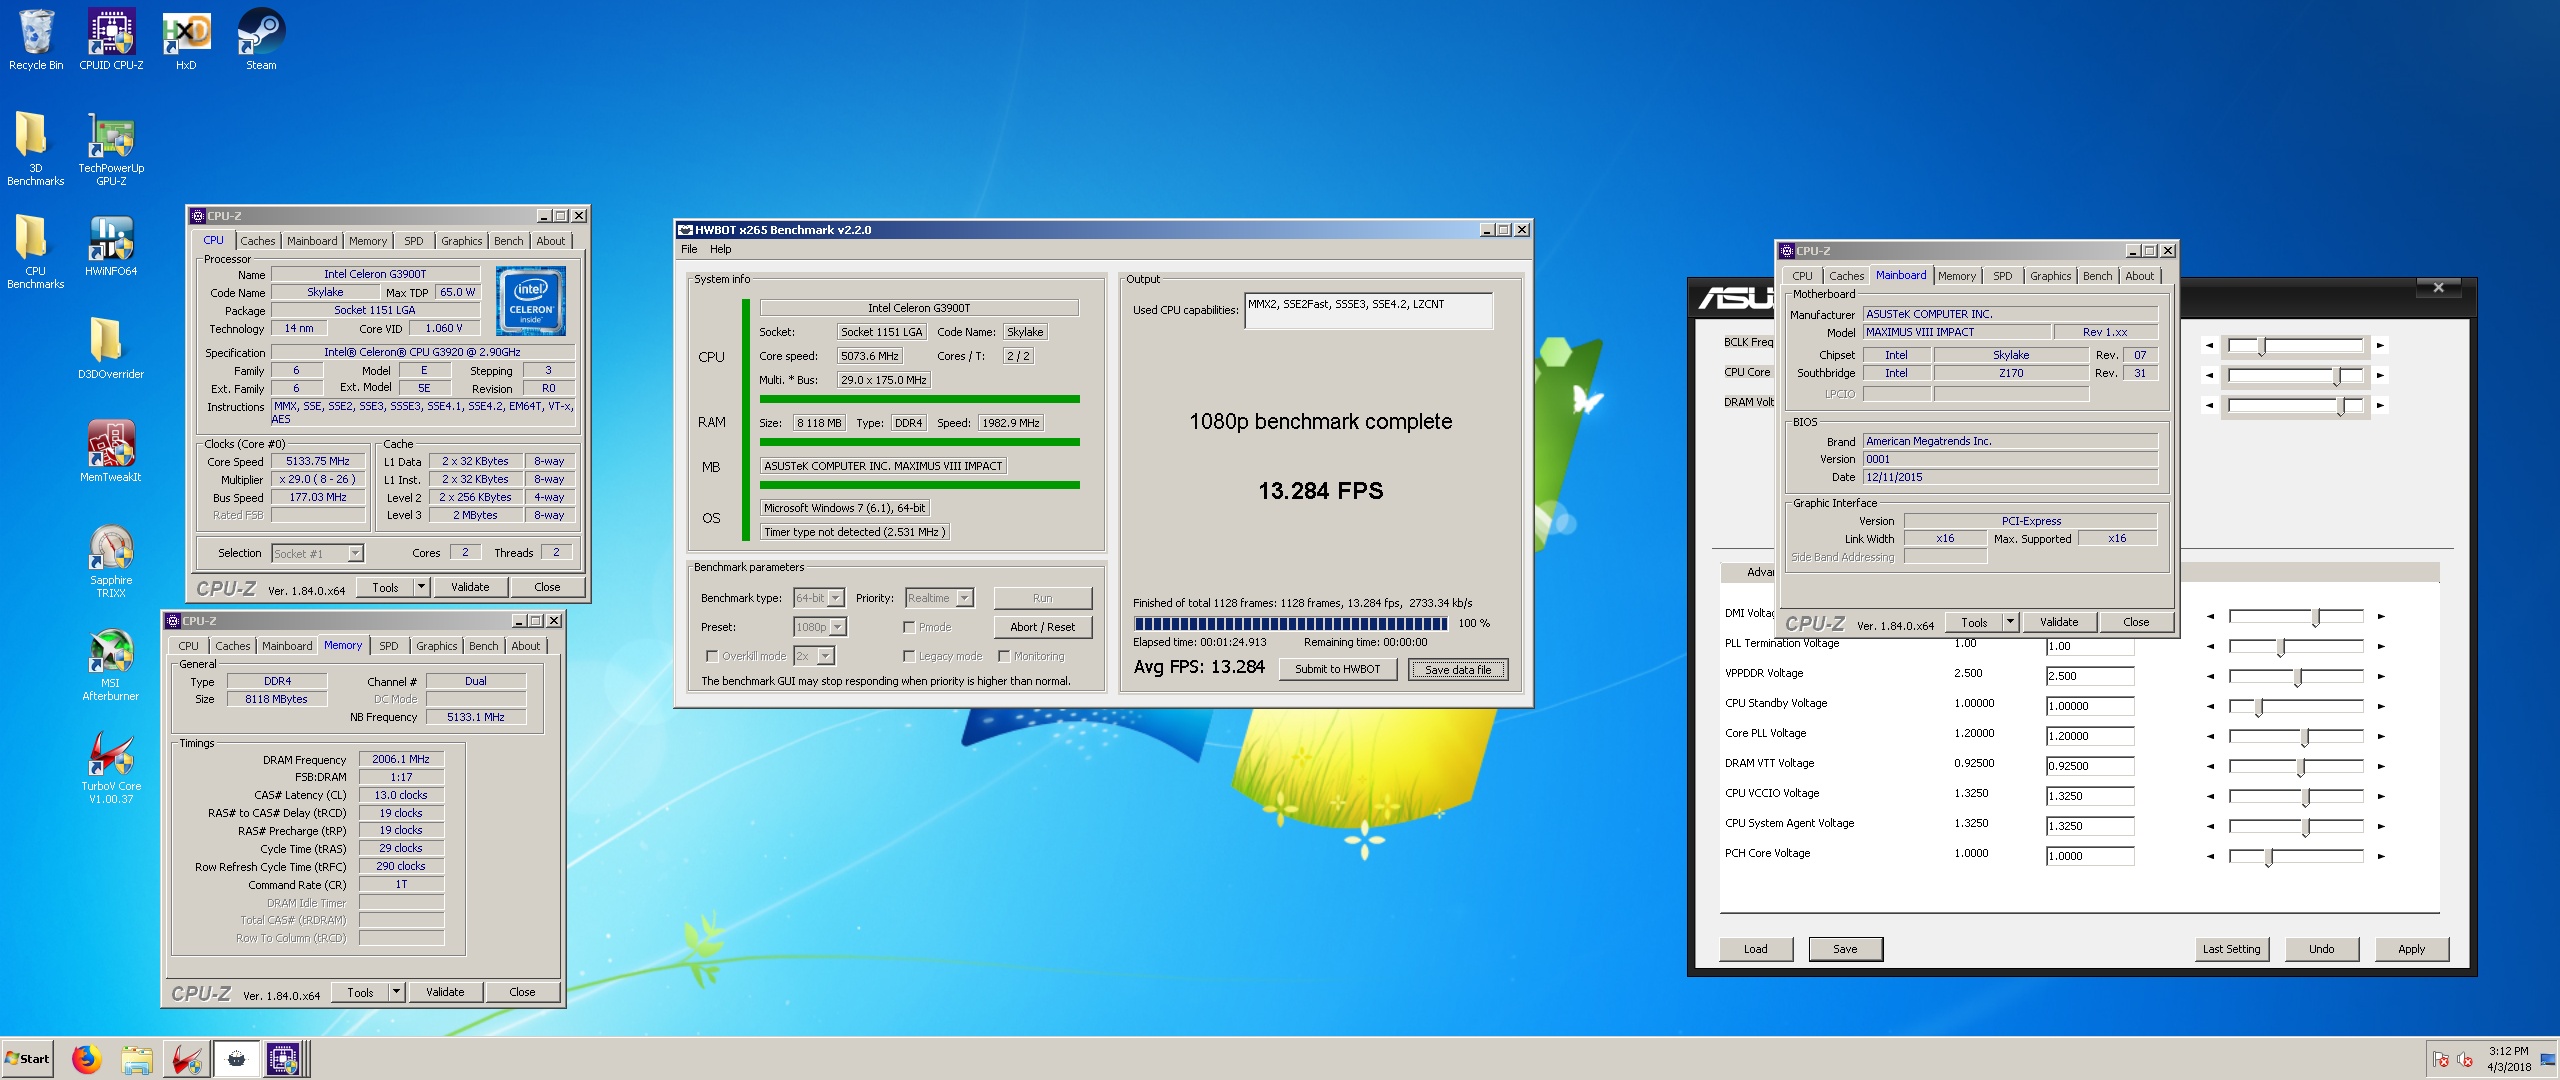Click Save data file button
2560x1080 pixels.
coord(1458,669)
